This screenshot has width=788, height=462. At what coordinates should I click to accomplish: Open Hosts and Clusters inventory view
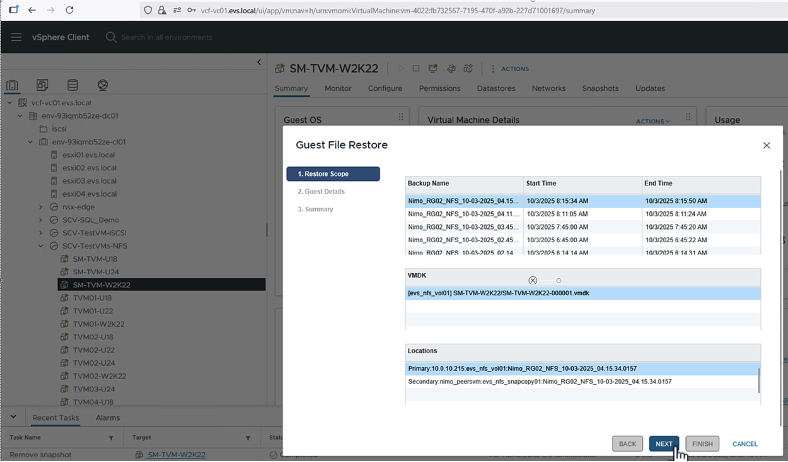click(12, 85)
